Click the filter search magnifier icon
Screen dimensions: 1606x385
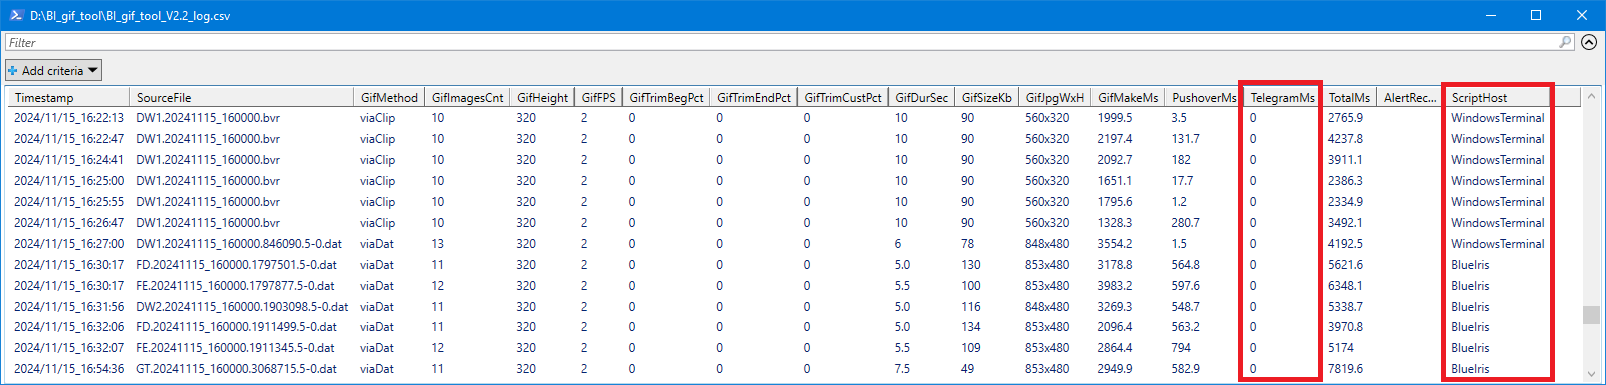(x=1565, y=42)
